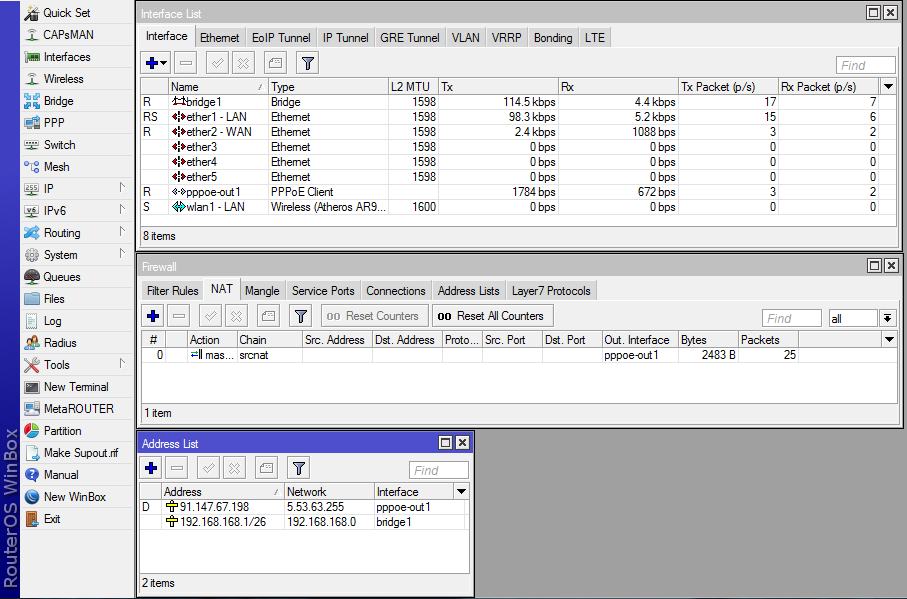Launch a New Terminal
This screenshot has width=907, height=599.
pyautogui.click(x=77, y=387)
